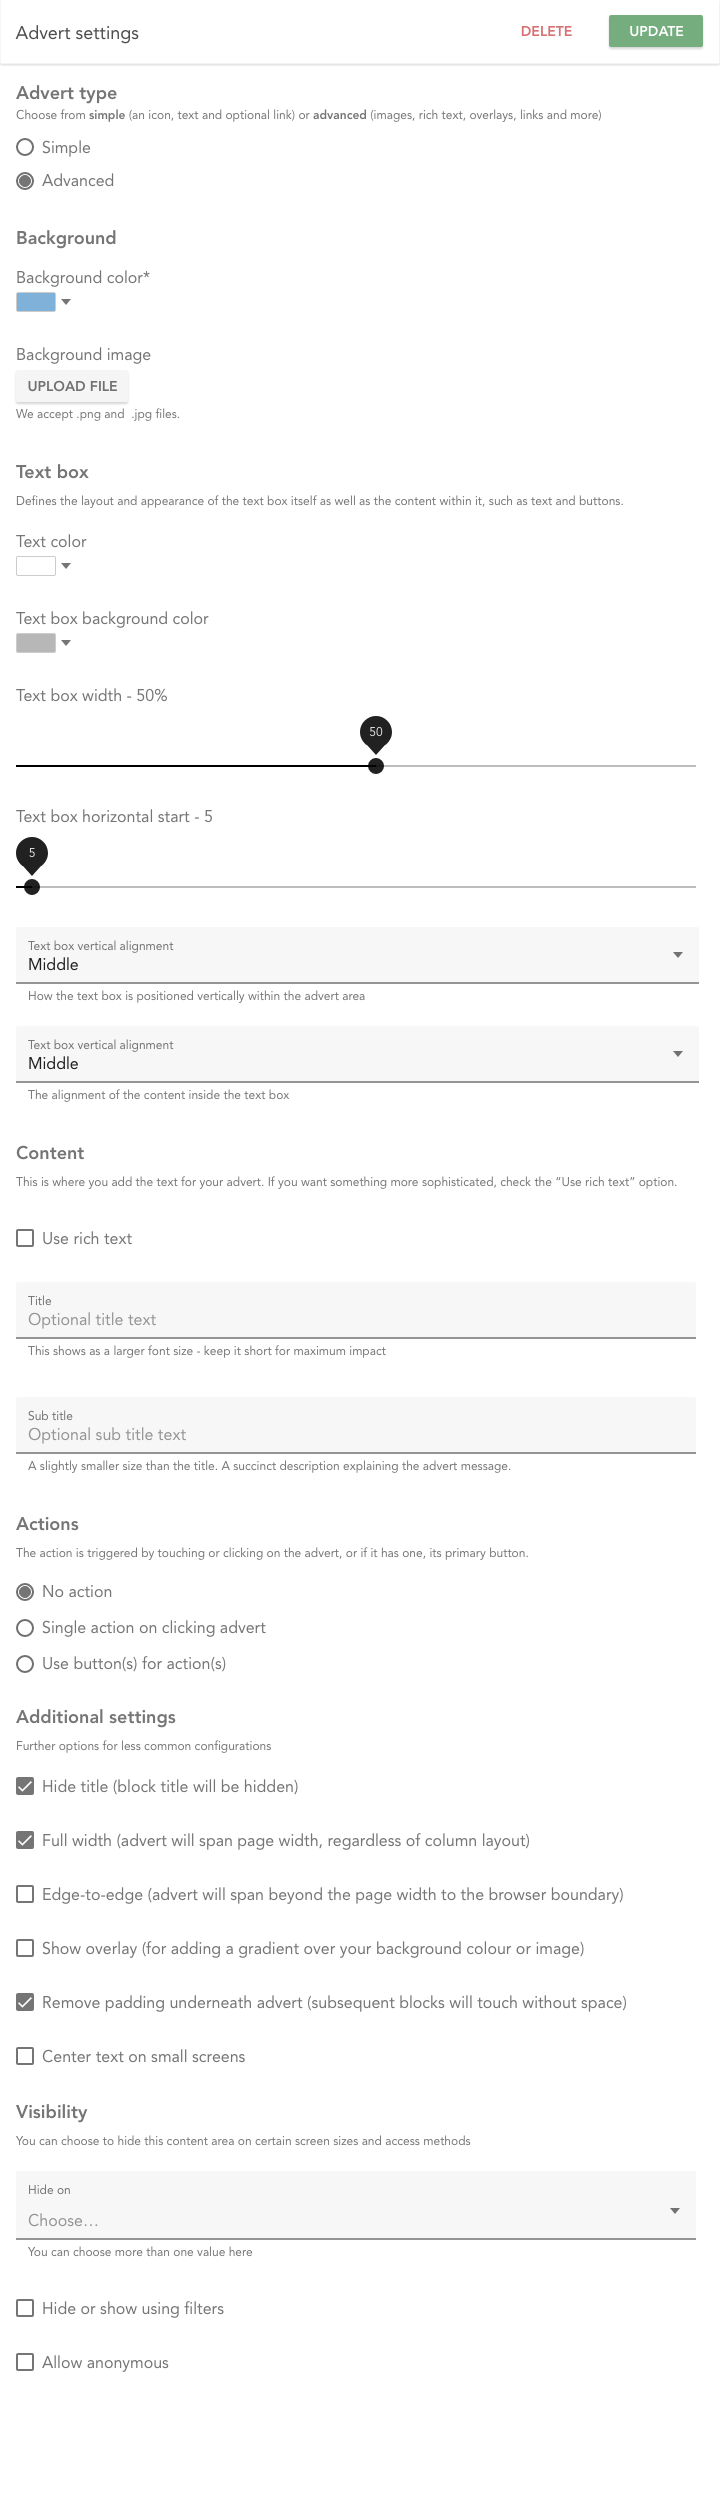Select the Advanced advert type
Image resolution: width=720 pixels, height=2503 pixels.
pos(26,181)
